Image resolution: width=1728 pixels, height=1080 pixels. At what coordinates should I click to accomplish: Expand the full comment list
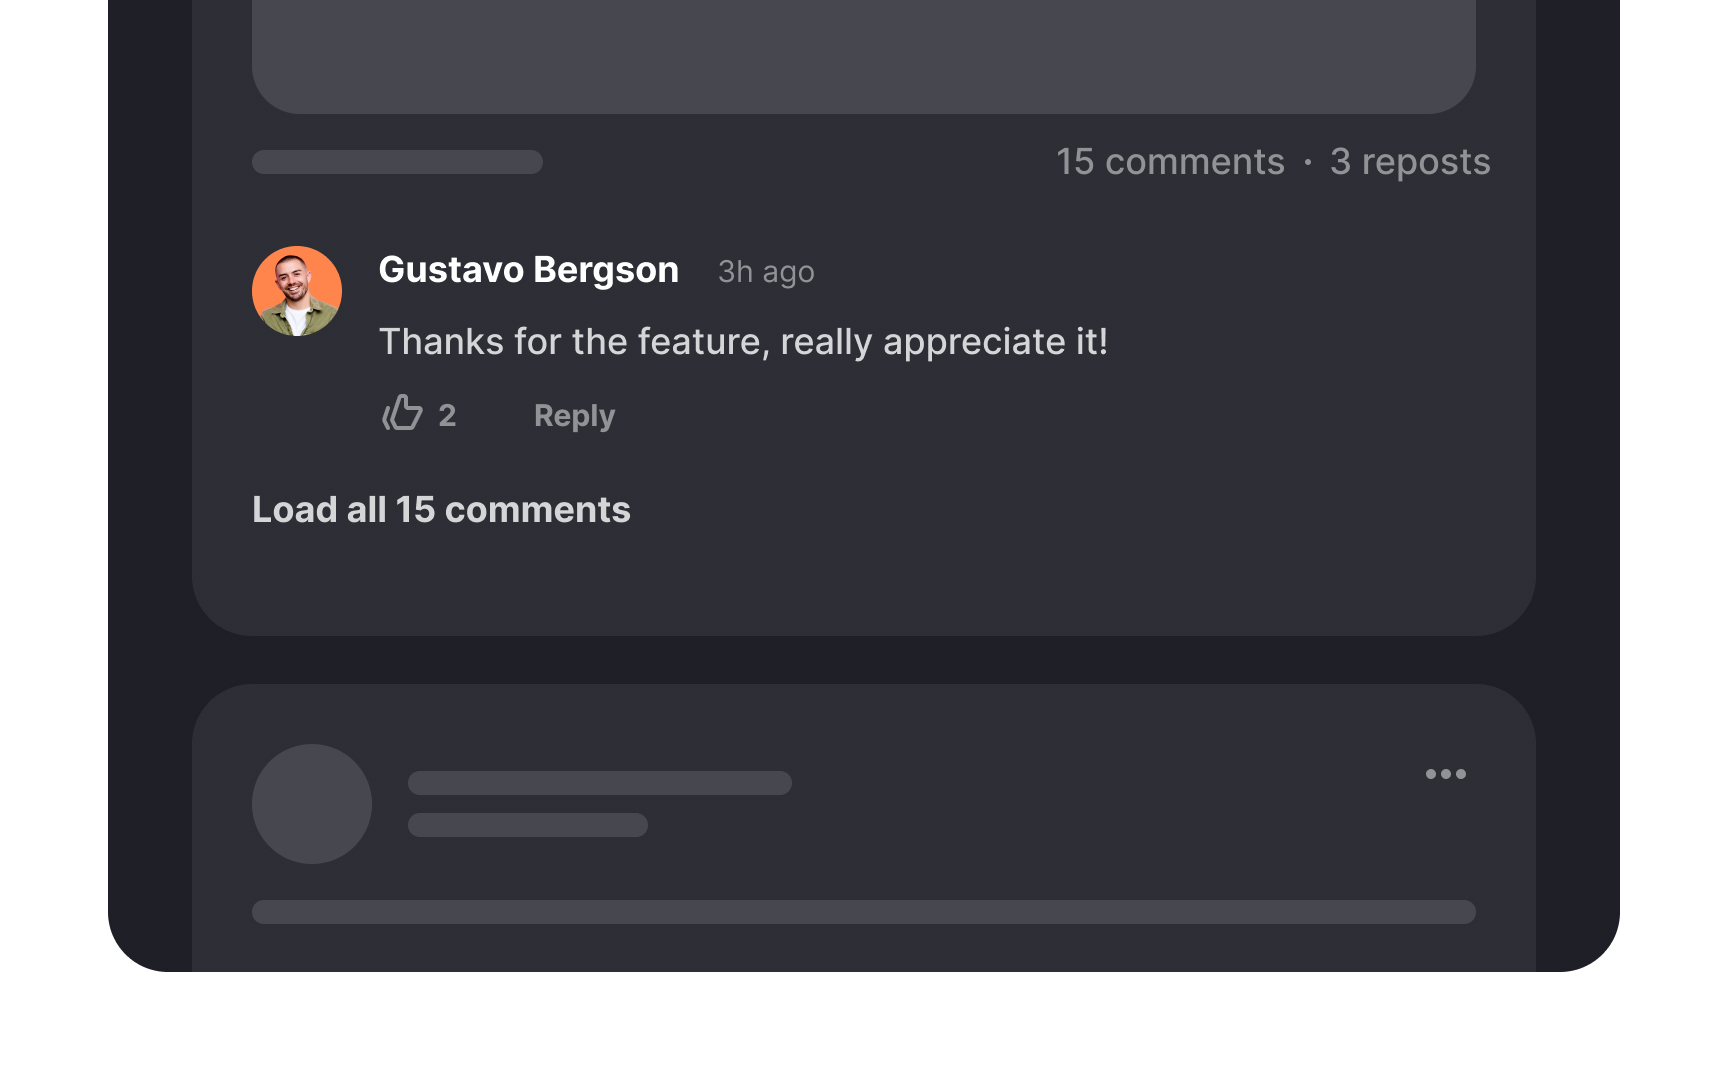pyautogui.click(x=441, y=509)
